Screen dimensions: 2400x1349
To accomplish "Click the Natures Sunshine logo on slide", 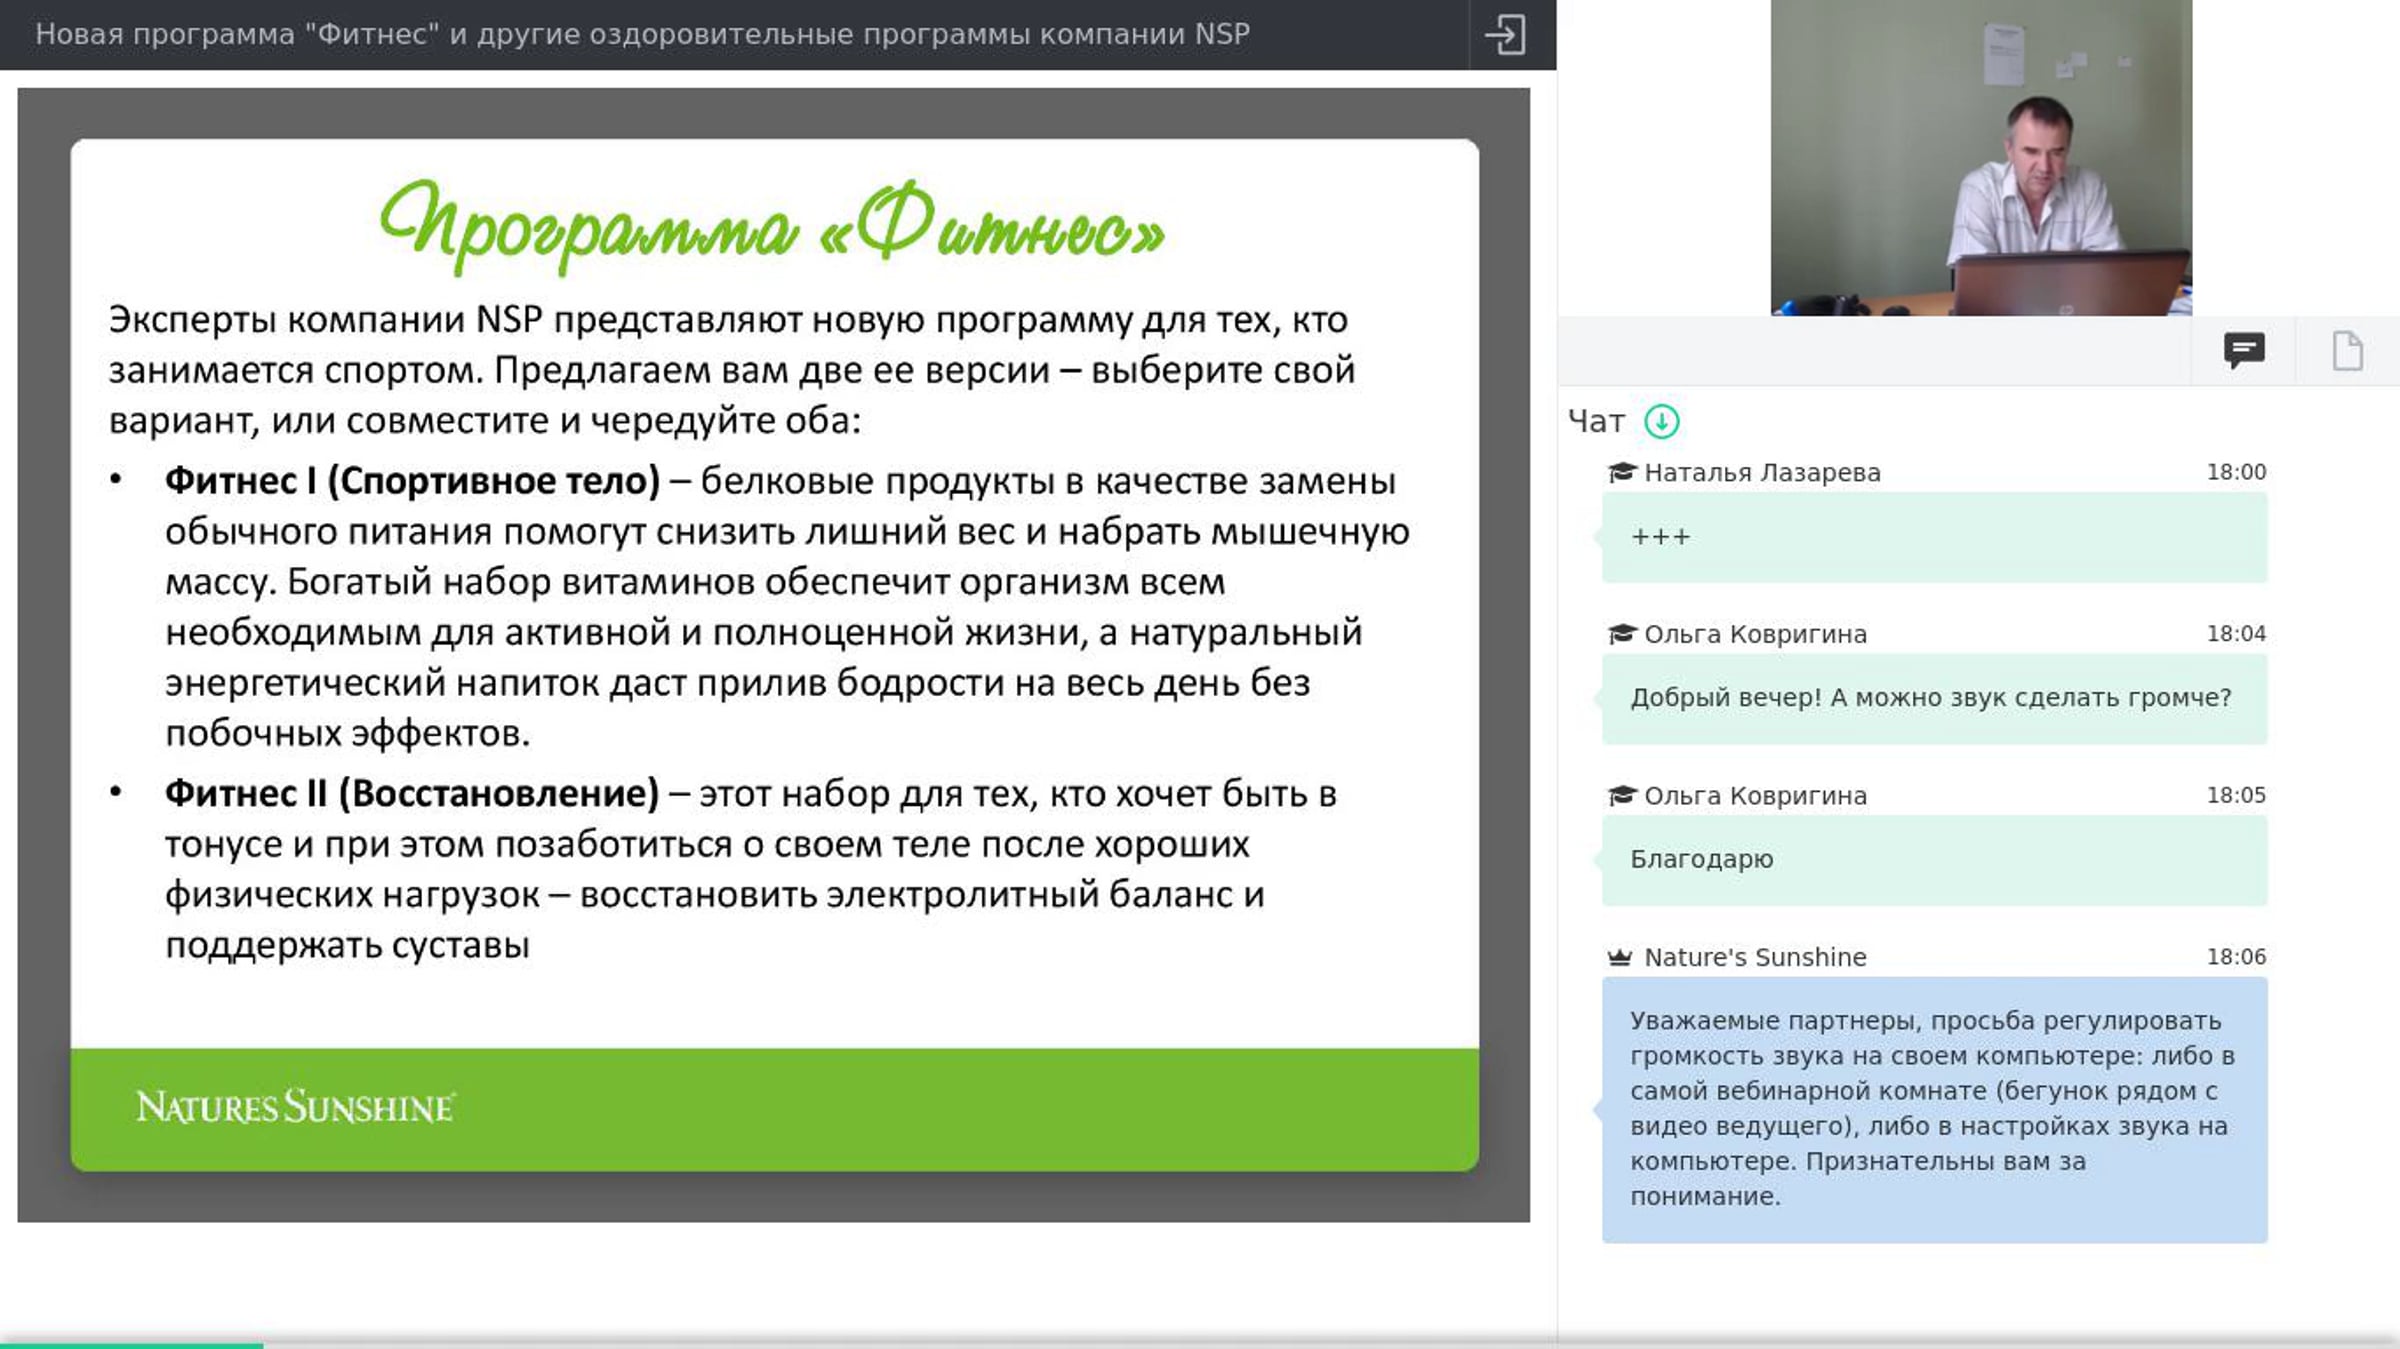I will pos(296,1107).
